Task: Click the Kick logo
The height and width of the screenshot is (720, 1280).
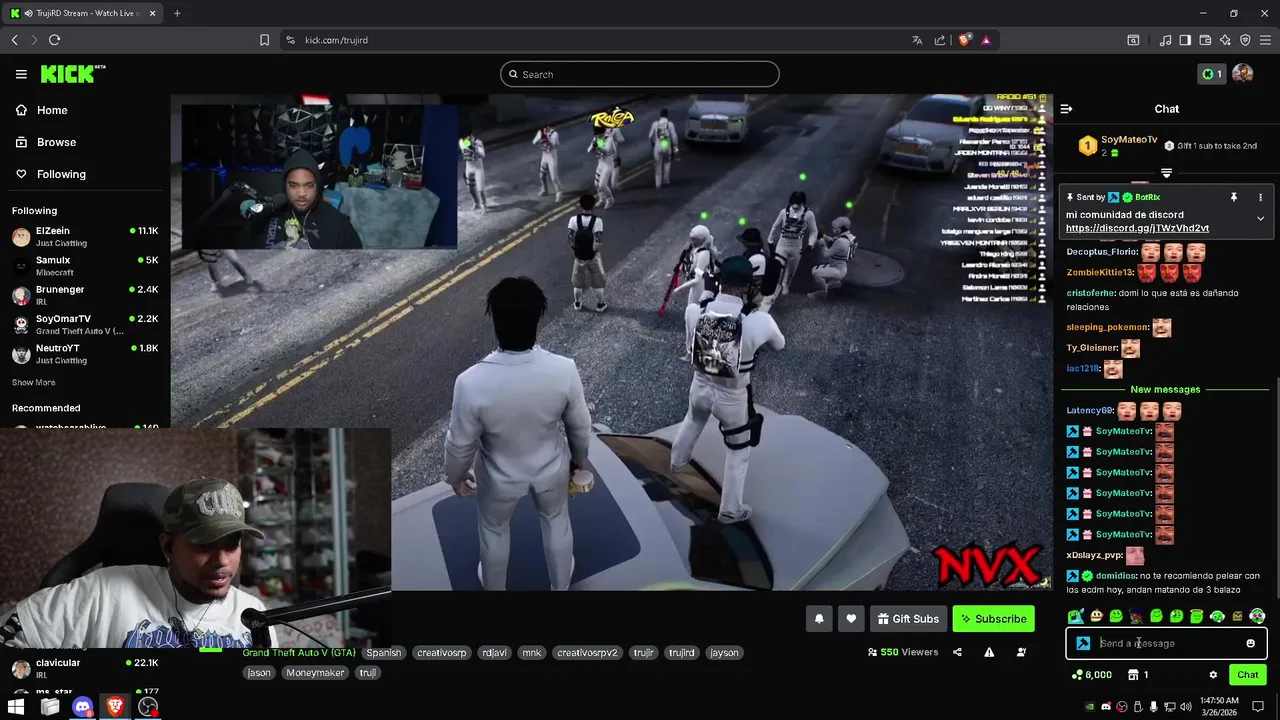Action: (72, 74)
